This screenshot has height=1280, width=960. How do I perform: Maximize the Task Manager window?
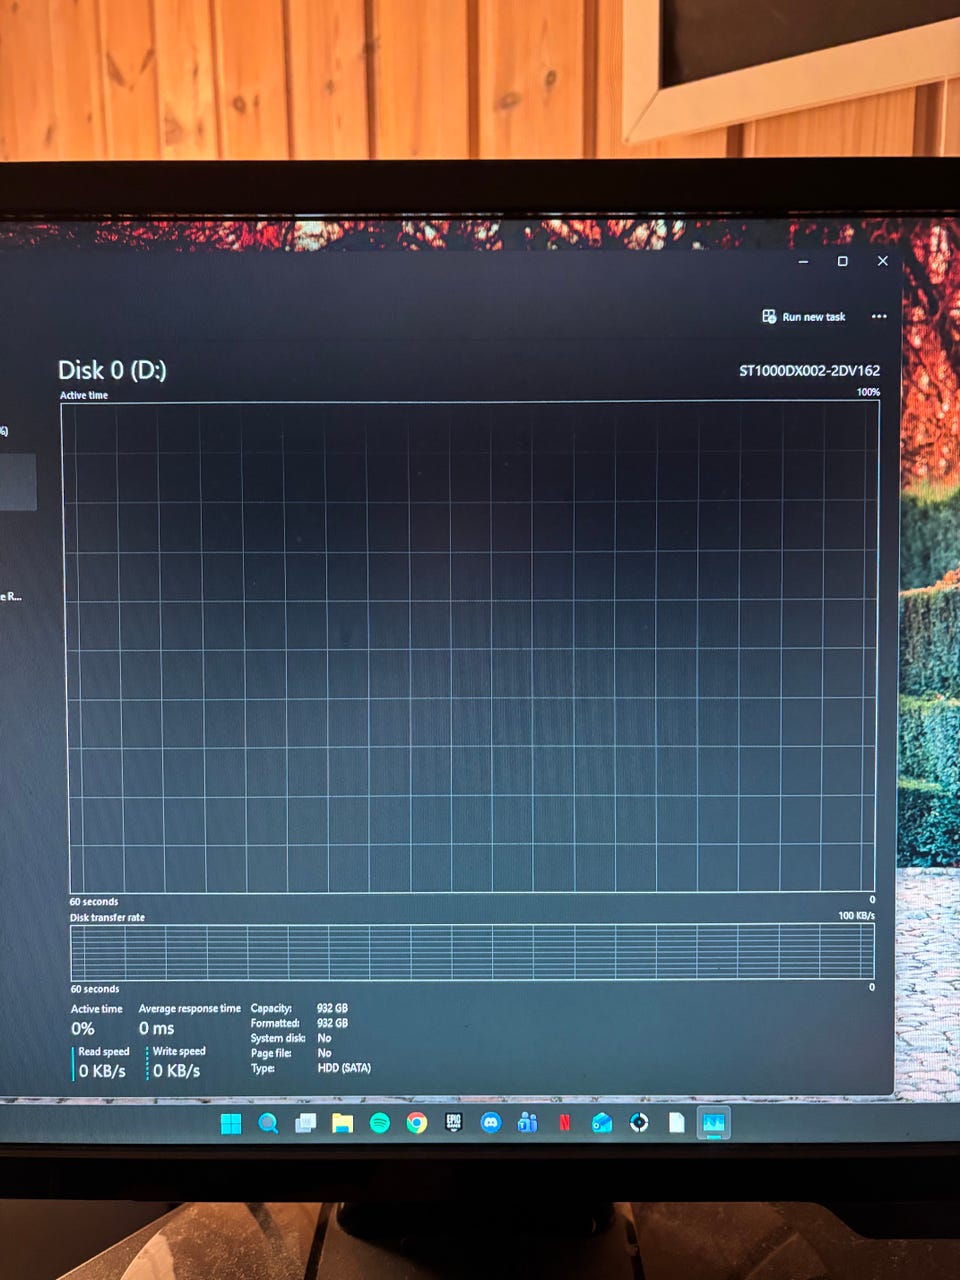843,261
